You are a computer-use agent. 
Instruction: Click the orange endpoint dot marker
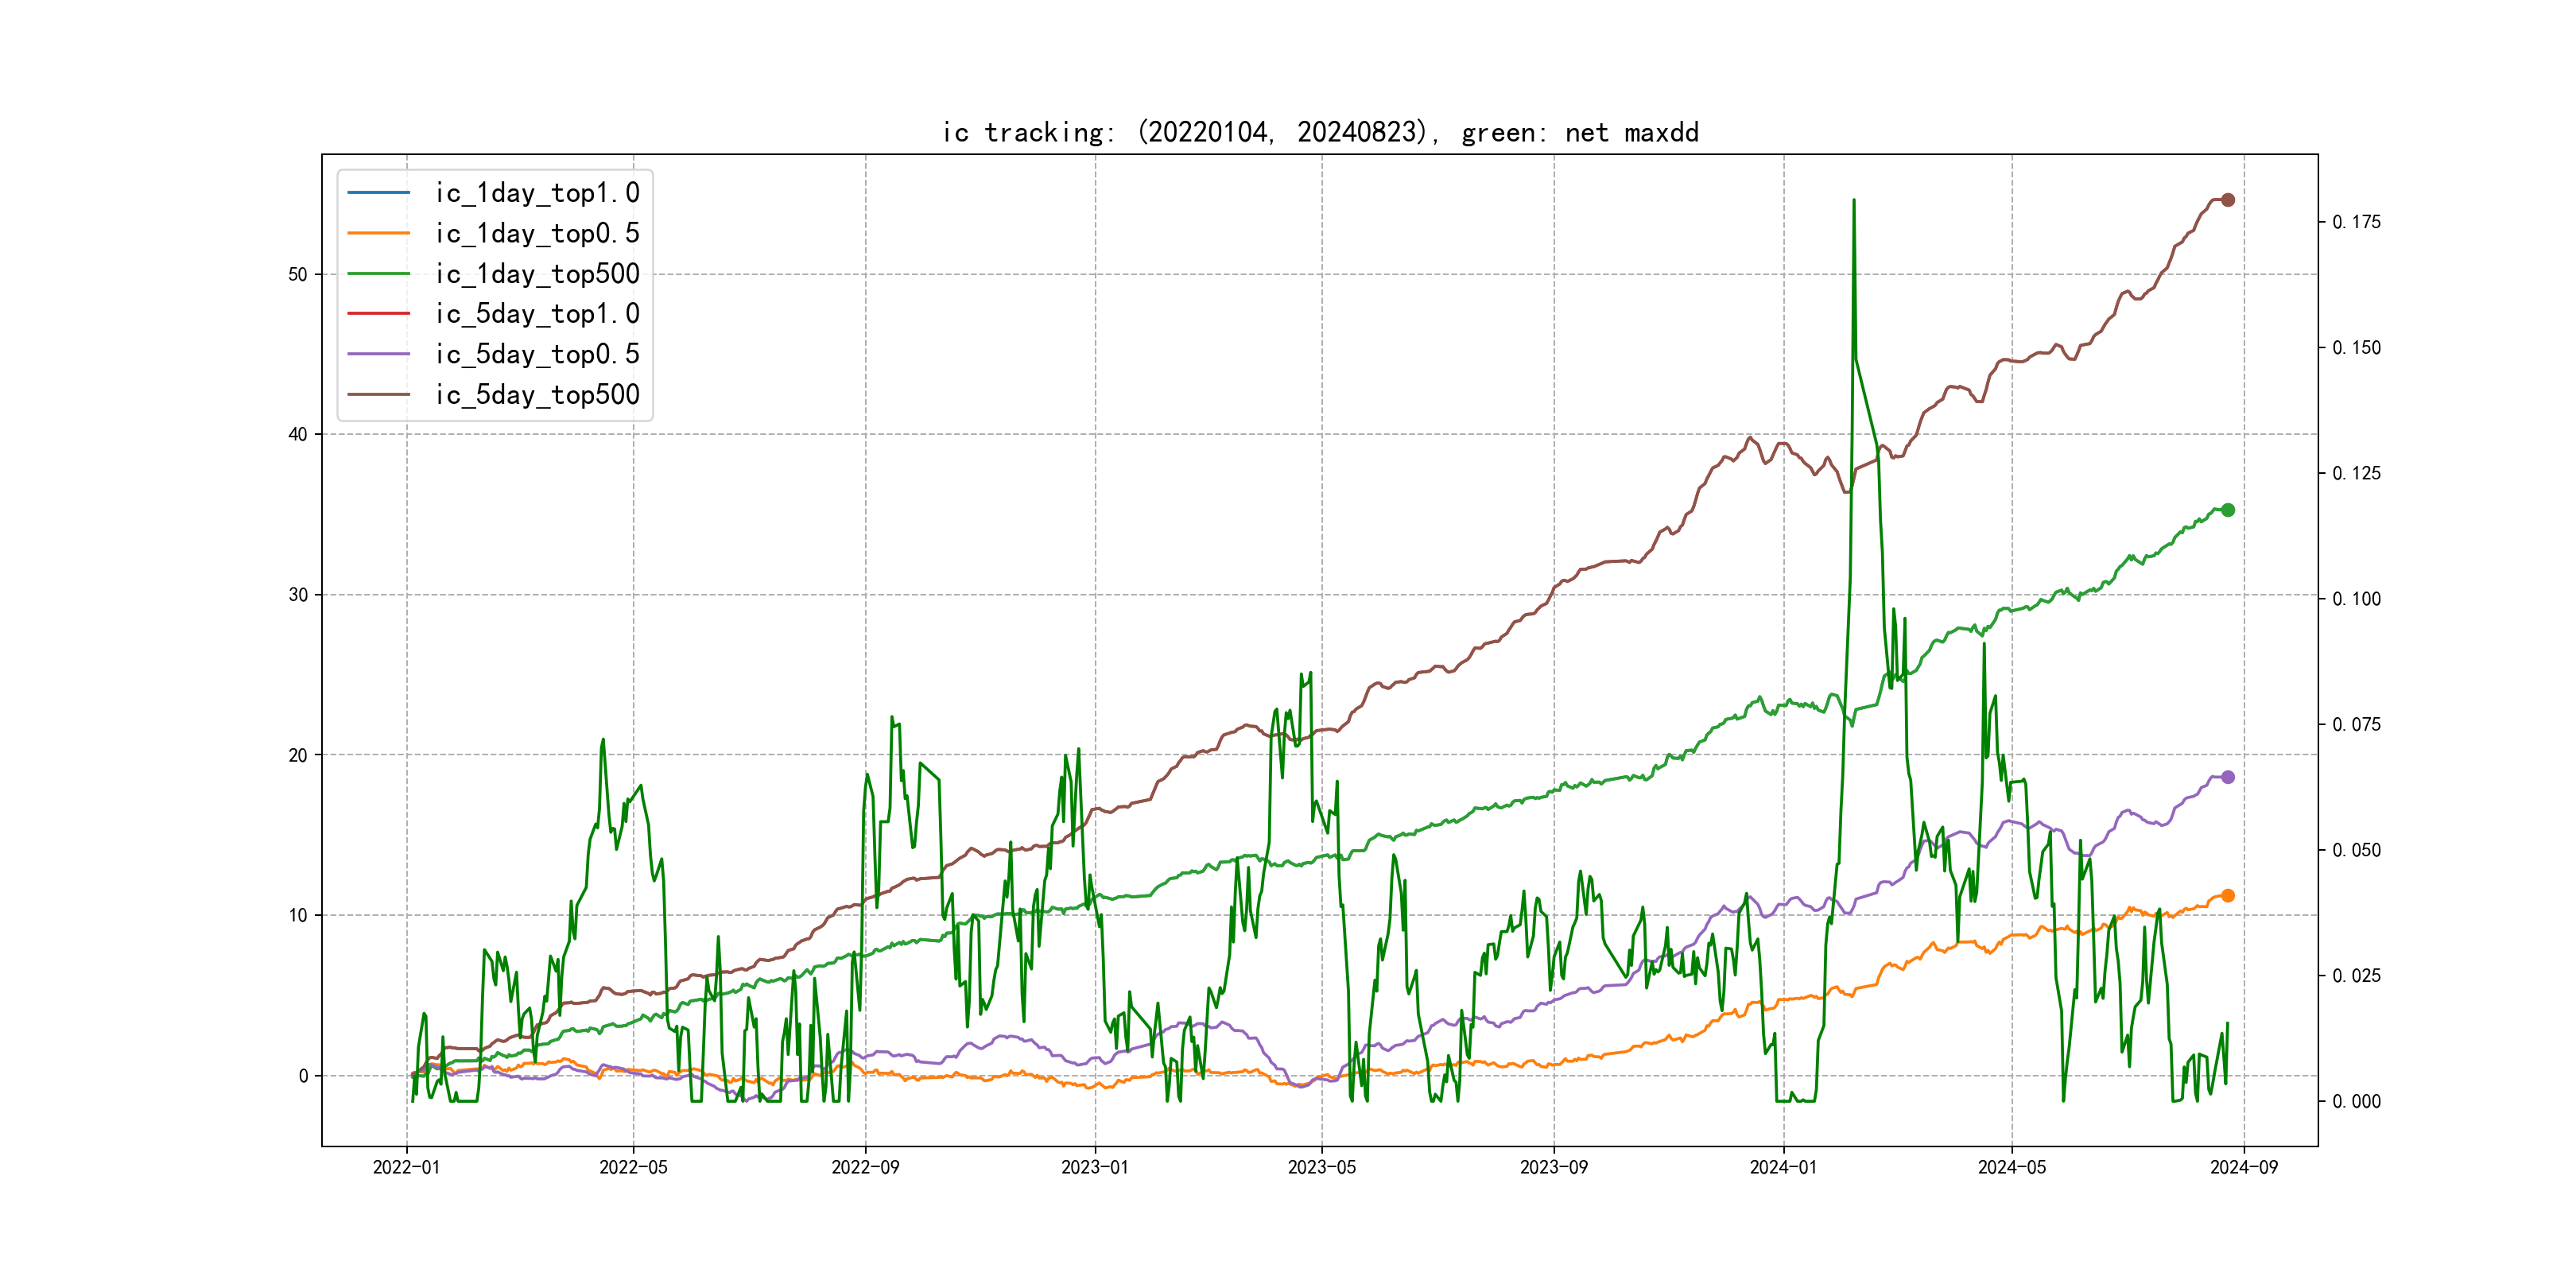click(x=2228, y=896)
